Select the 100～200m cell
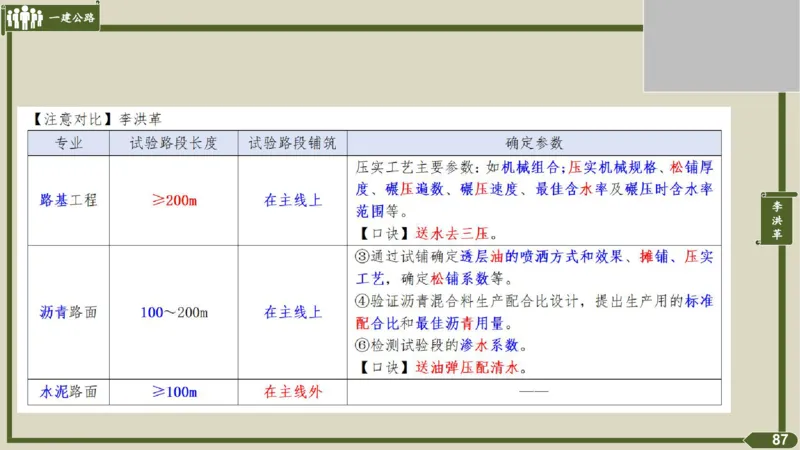The image size is (800, 450). coord(173,312)
